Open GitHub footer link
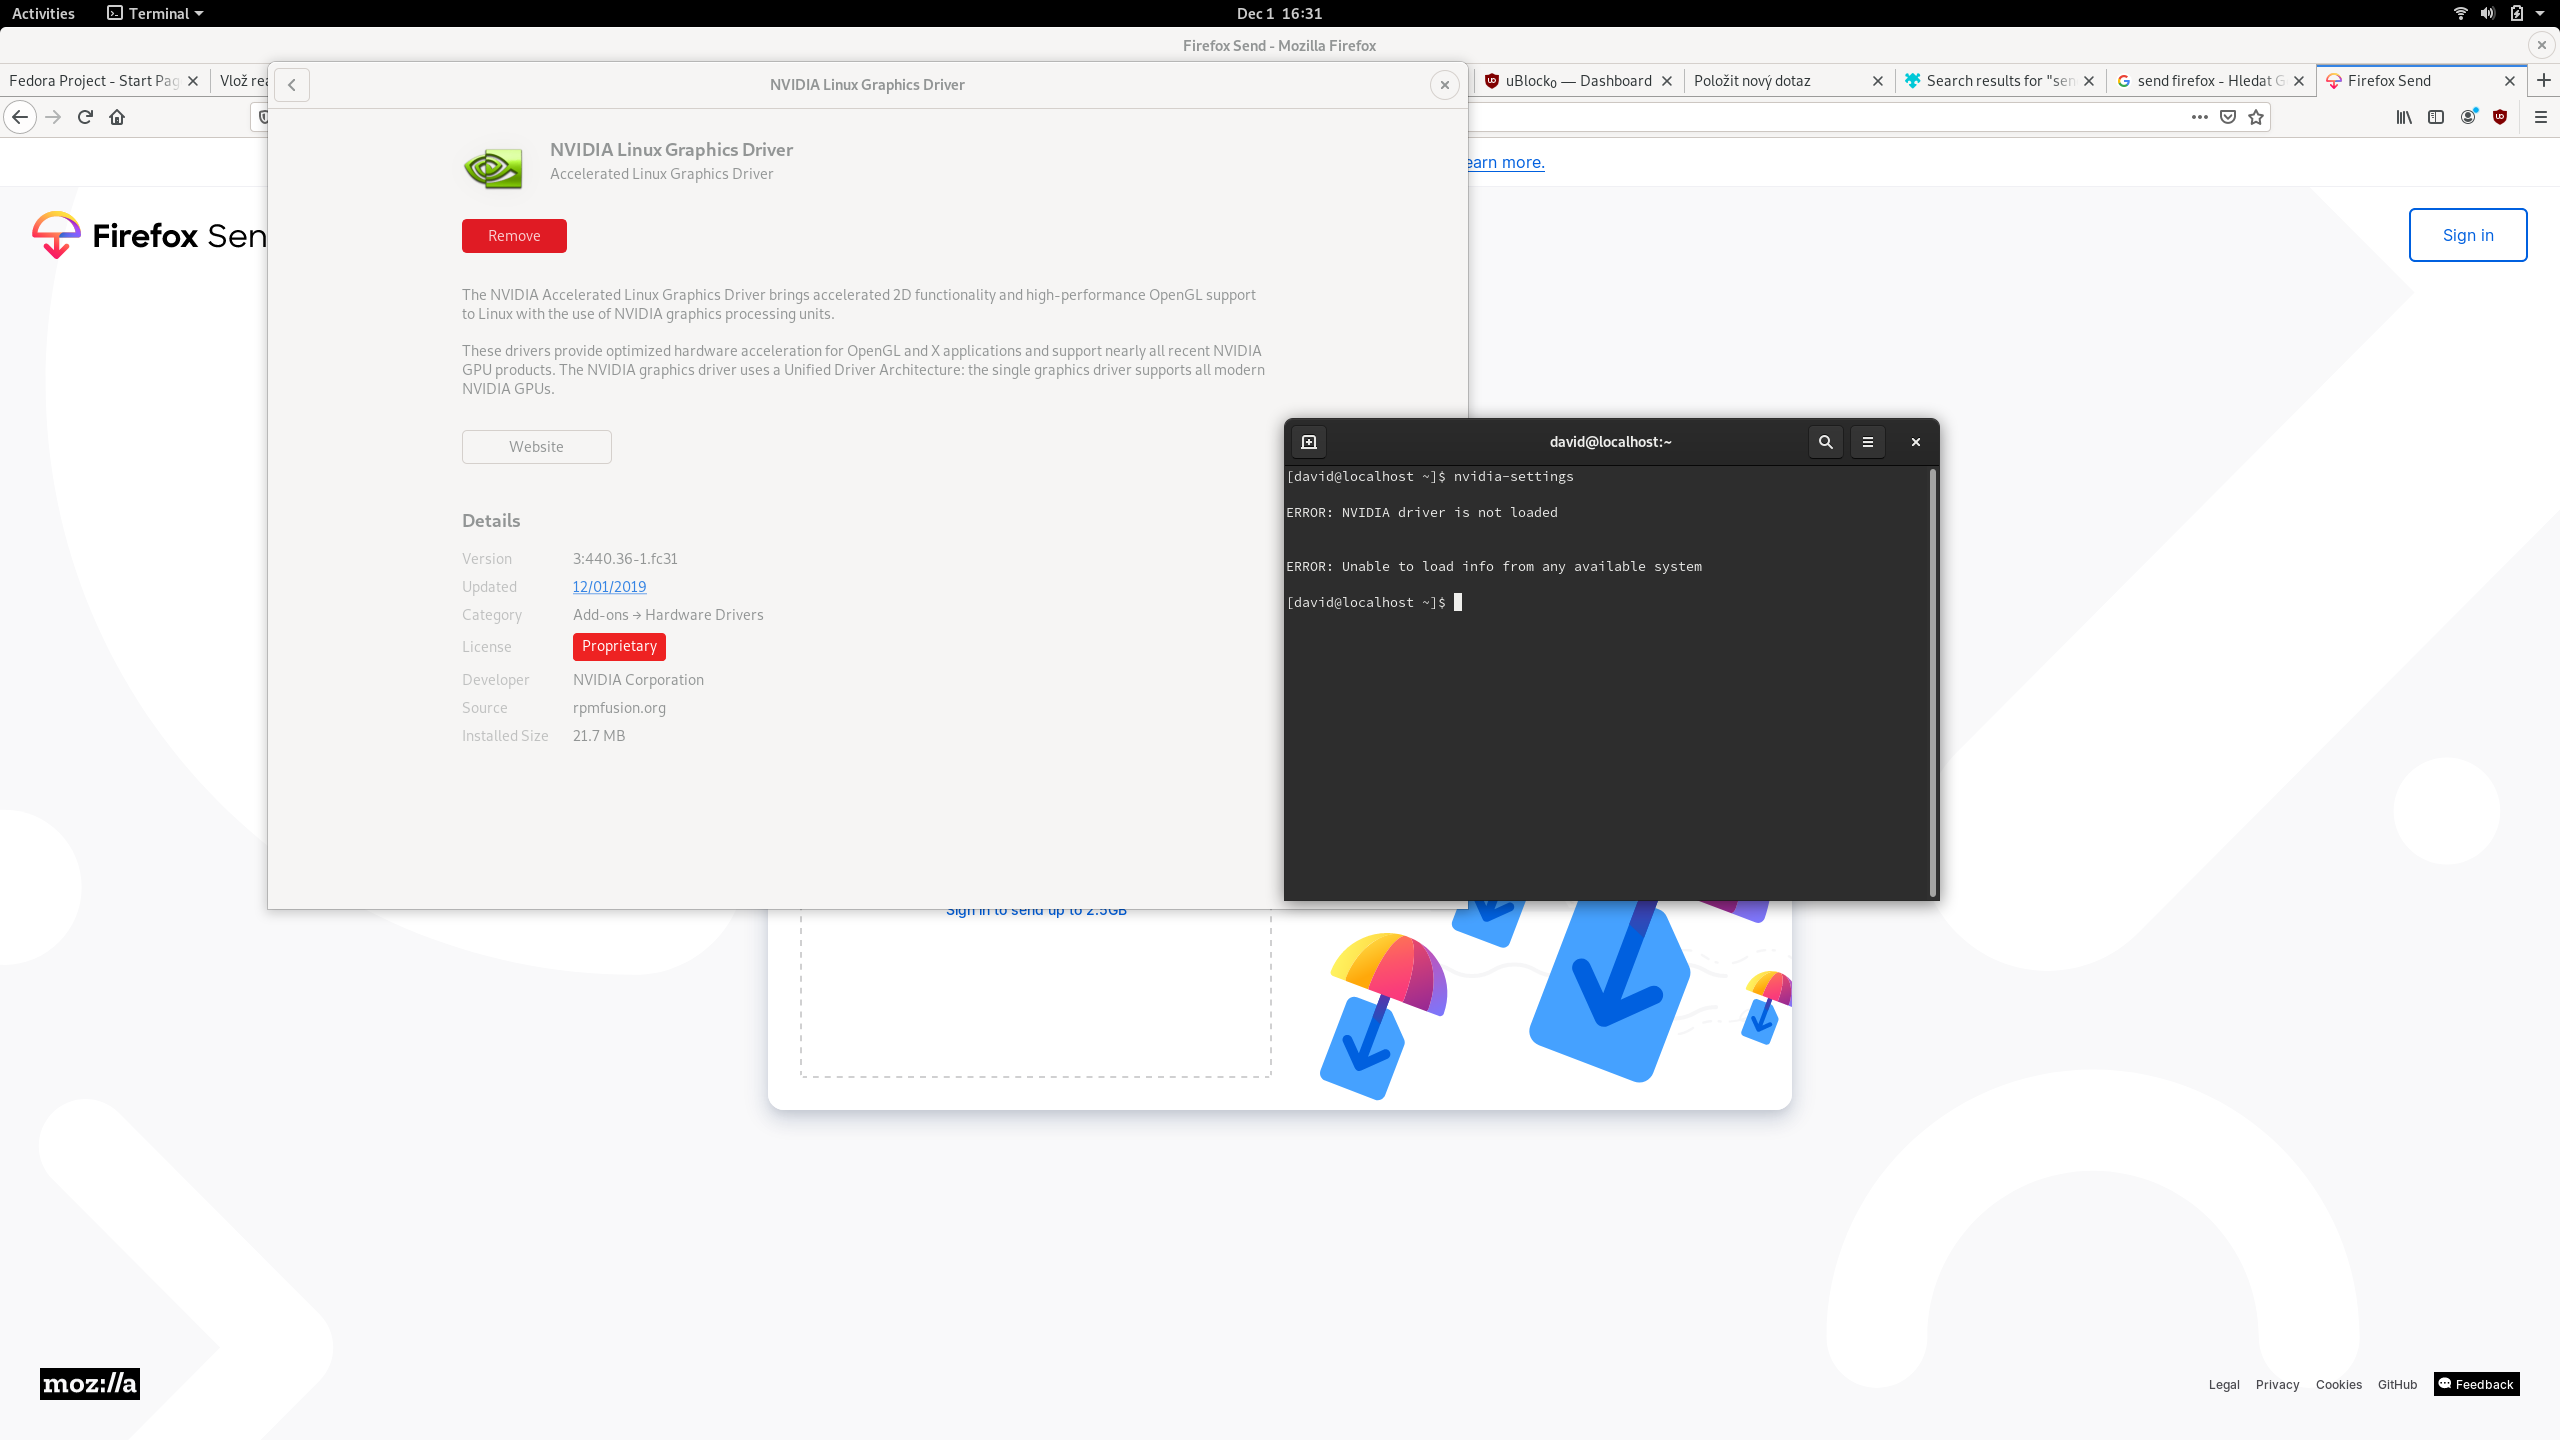Image resolution: width=2560 pixels, height=1440 pixels. coord(2397,1385)
